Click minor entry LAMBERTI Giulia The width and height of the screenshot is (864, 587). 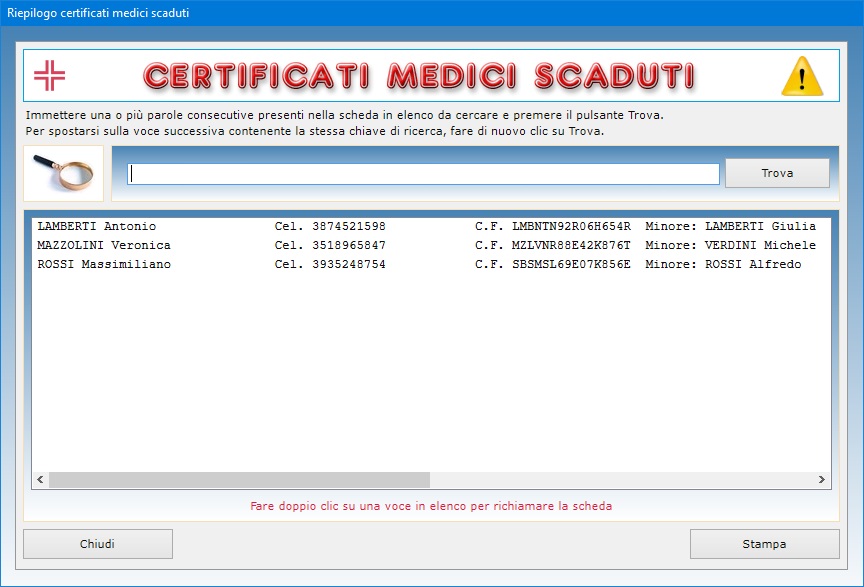(x=760, y=226)
